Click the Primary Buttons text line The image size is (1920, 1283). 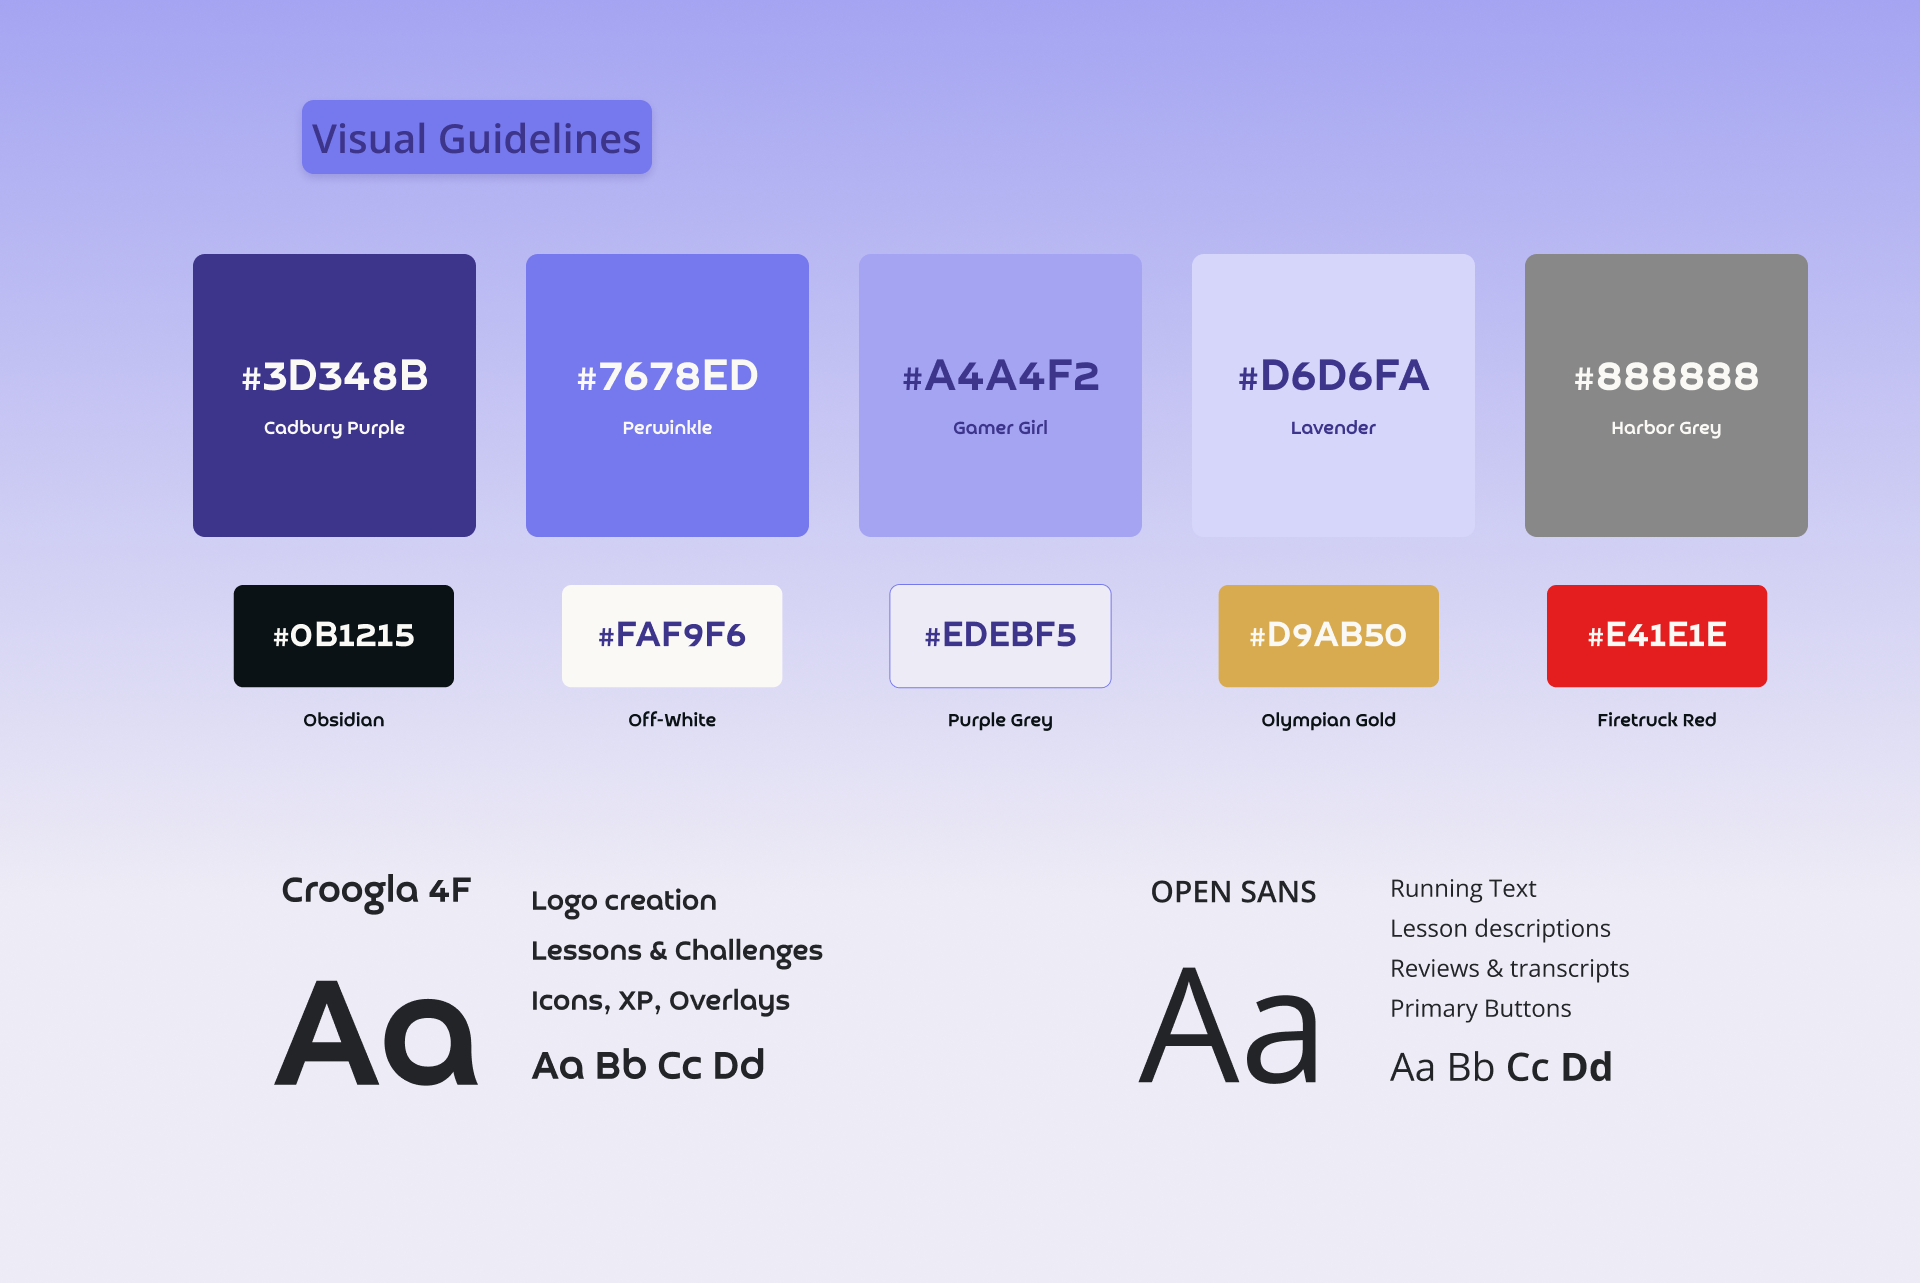tap(1480, 1008)
